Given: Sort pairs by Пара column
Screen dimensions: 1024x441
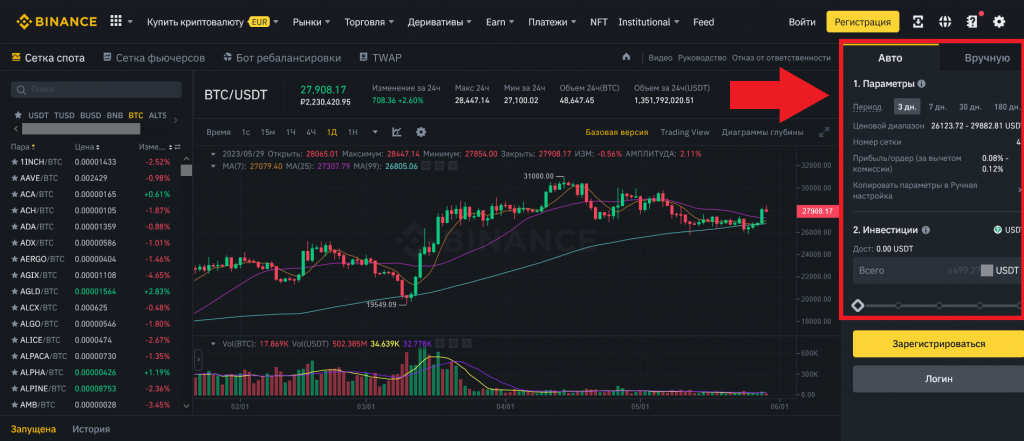Looking at the screenshot, I should coord(24,147).
